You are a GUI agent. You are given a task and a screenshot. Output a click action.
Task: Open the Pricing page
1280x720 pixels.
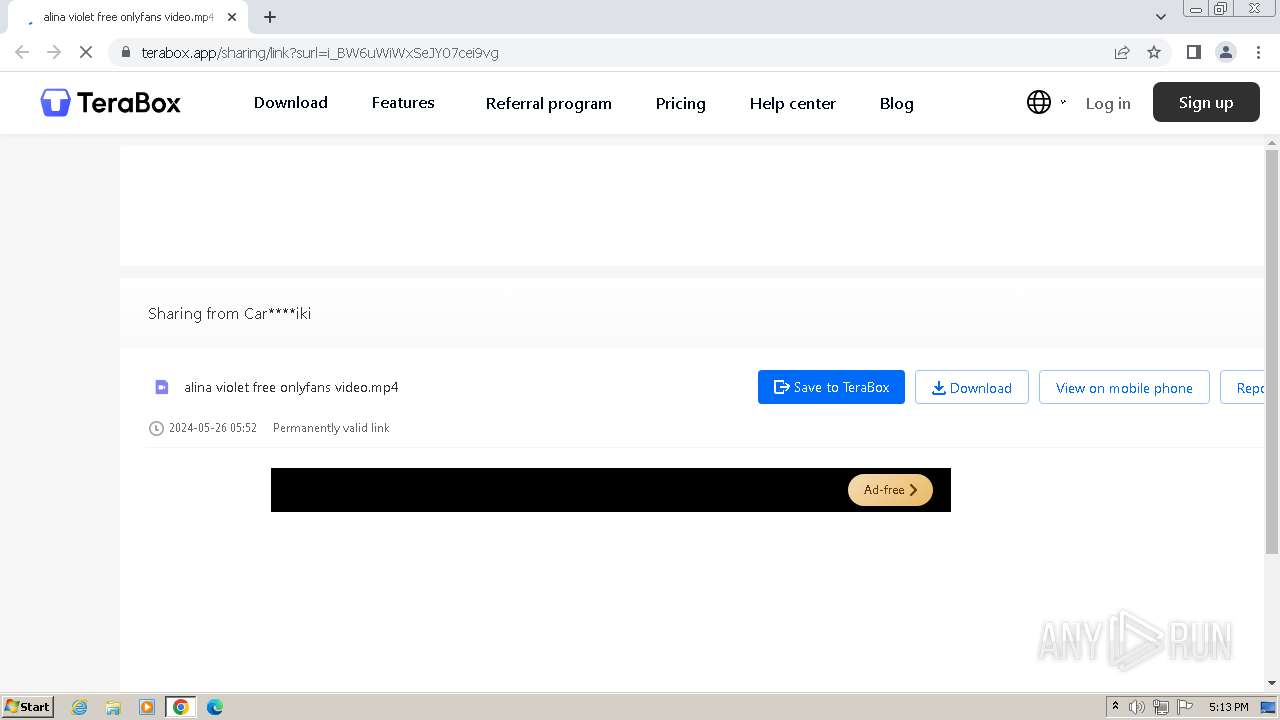coord(680,103)
